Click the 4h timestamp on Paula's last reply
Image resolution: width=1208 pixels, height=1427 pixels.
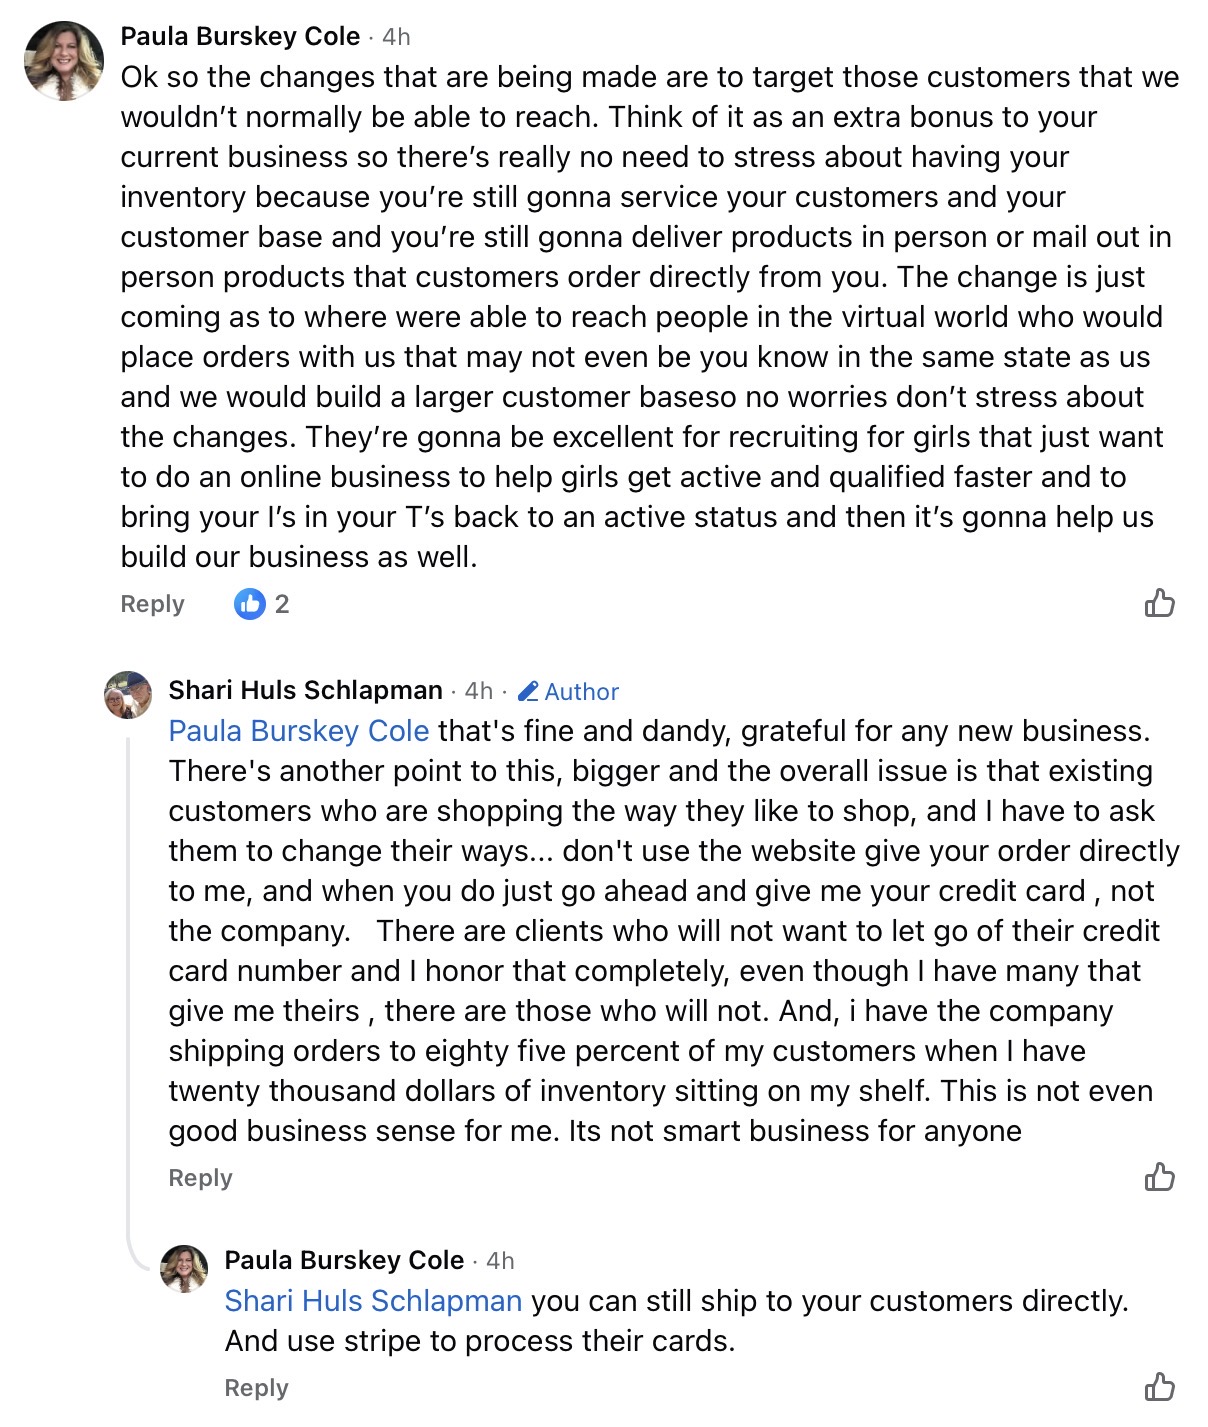pos(500,1261)
